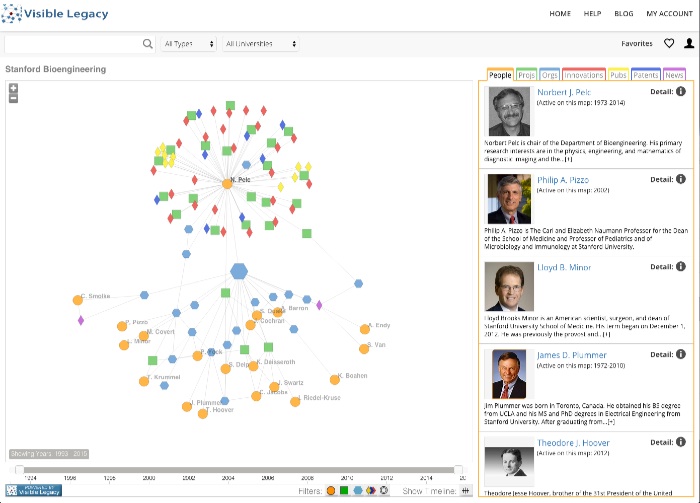The width and height of the screenshot is (700, 503).
Task: Open the user account profile icon
Action: [x=688, y=44]
